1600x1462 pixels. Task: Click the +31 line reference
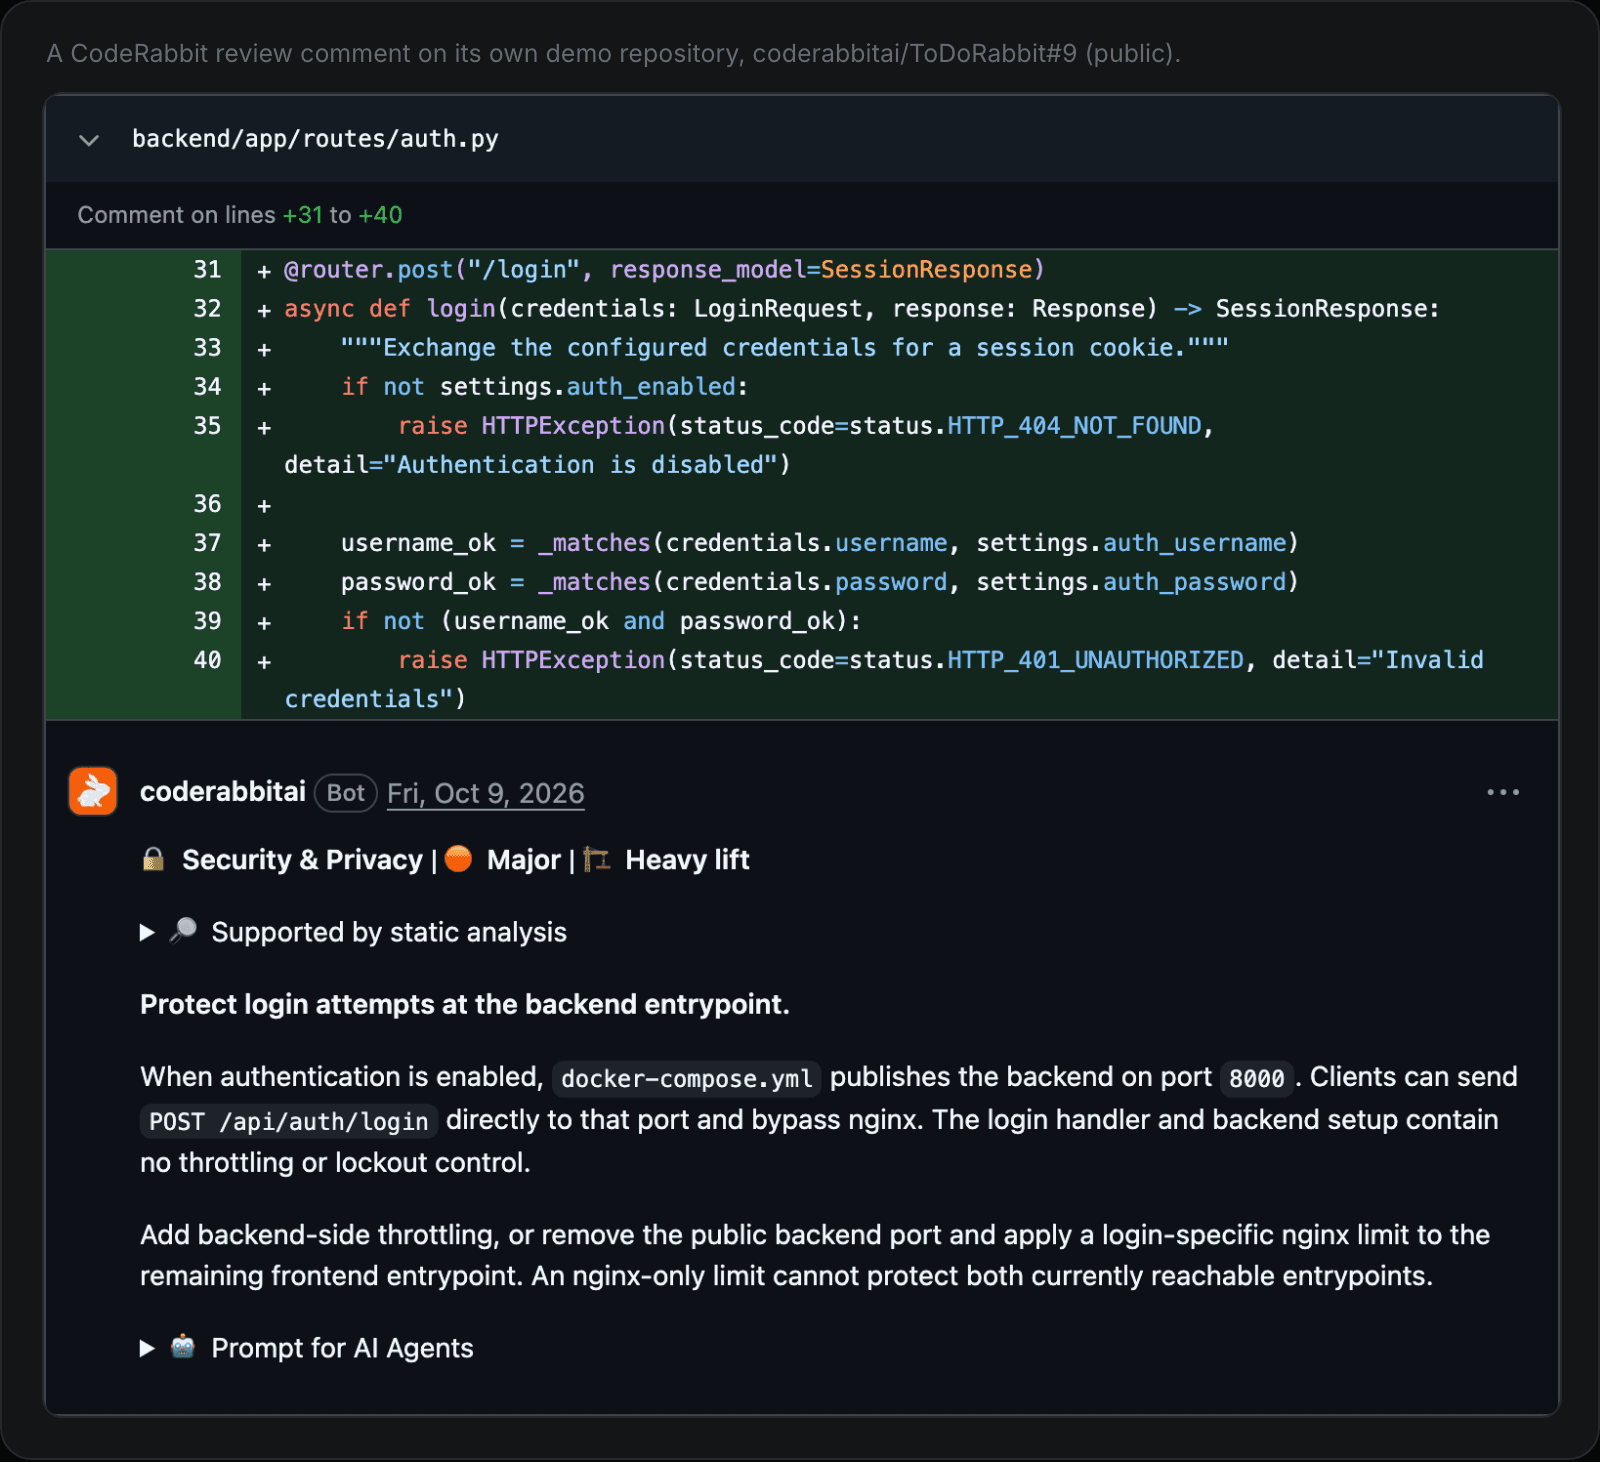(302, 215)
